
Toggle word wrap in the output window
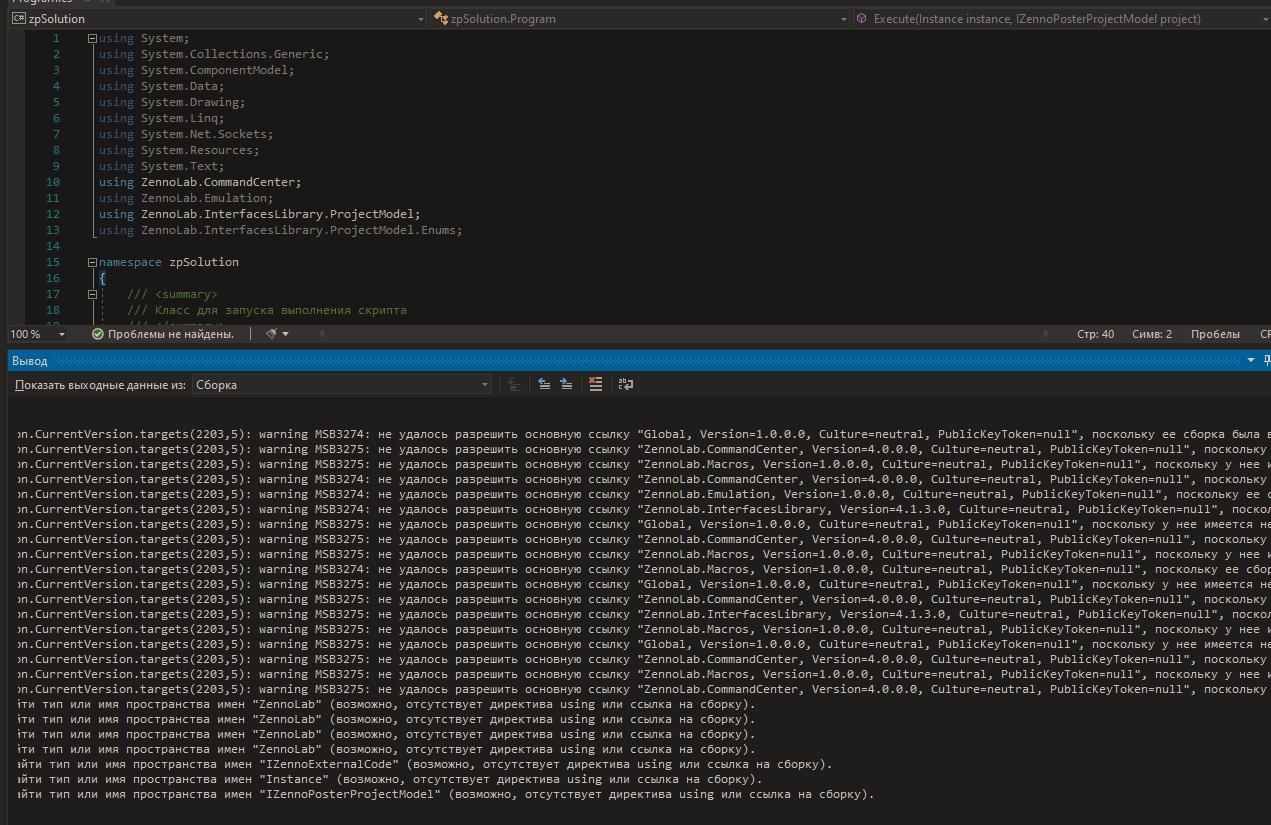626,384
